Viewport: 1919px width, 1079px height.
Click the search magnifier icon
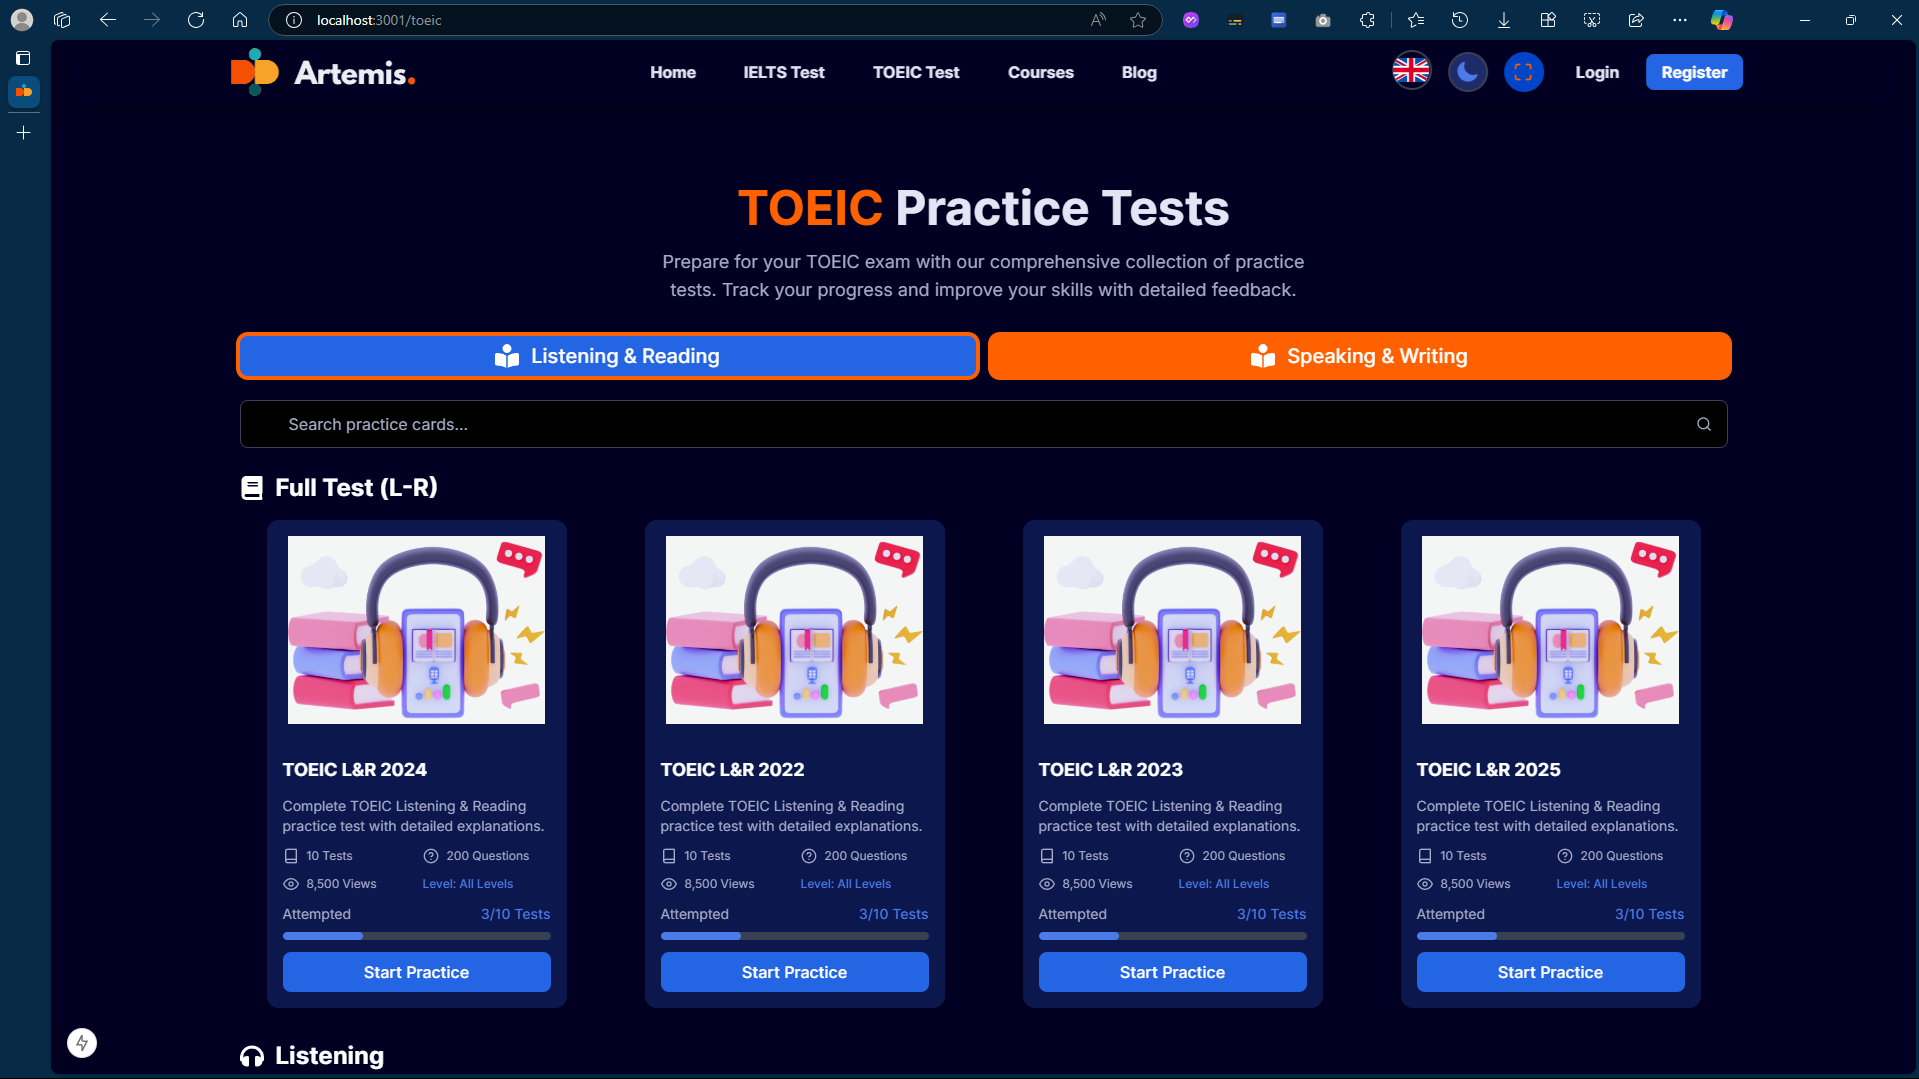pyautogui.click(x=1703, y=424)
